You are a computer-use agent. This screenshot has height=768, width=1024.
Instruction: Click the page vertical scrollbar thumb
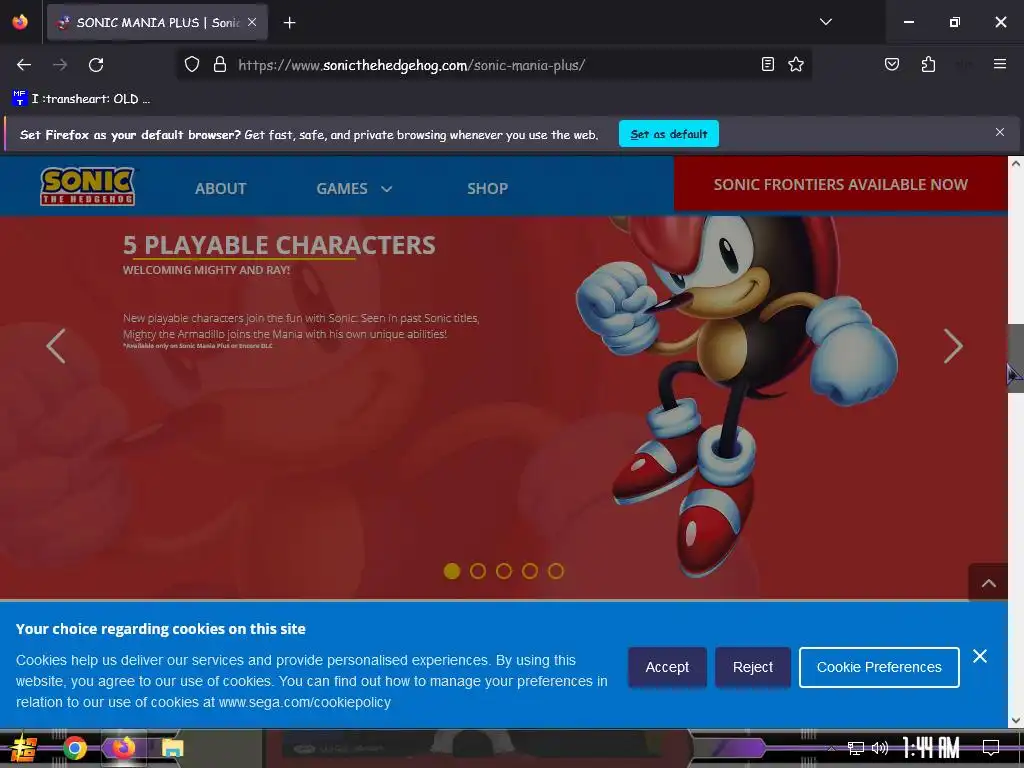point(1016,358)
